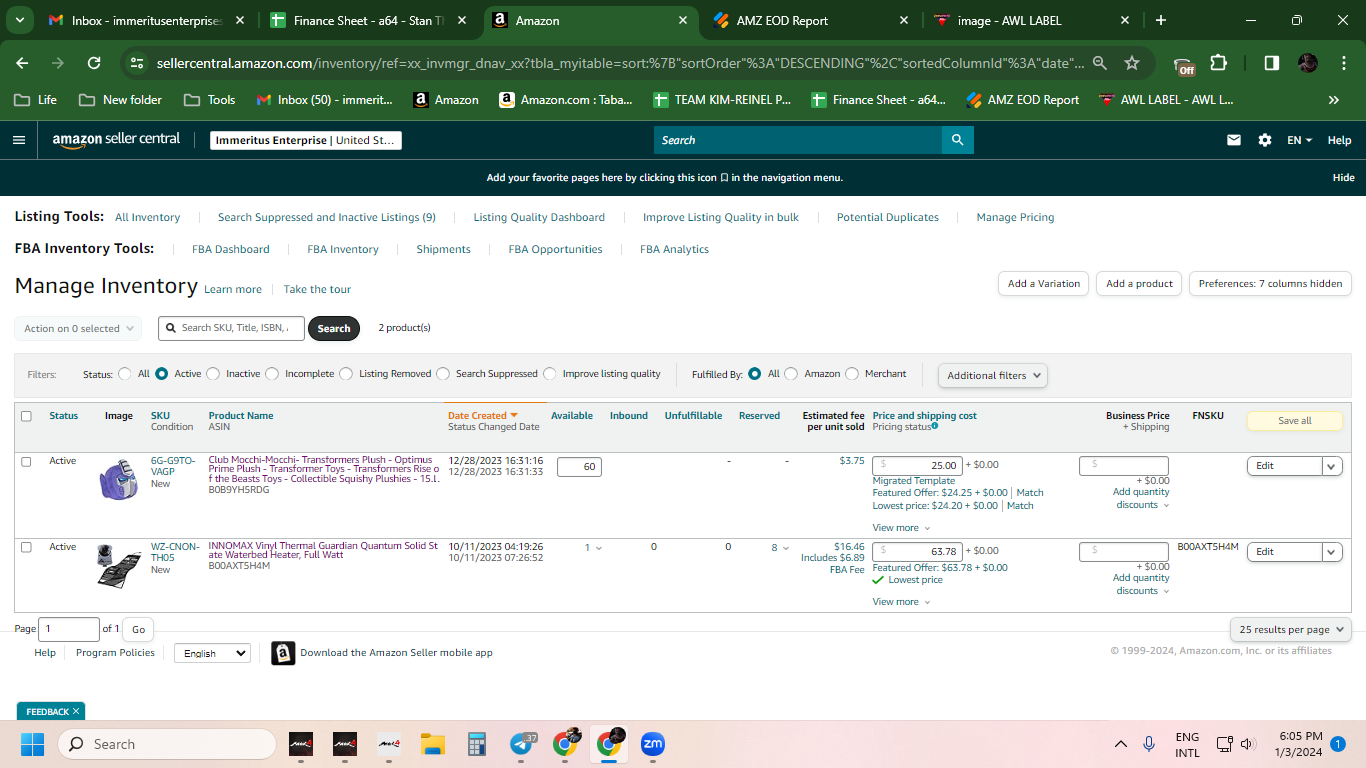Select the All status radio button
This screenshot has width=1366, height=768.
[125, 374]
